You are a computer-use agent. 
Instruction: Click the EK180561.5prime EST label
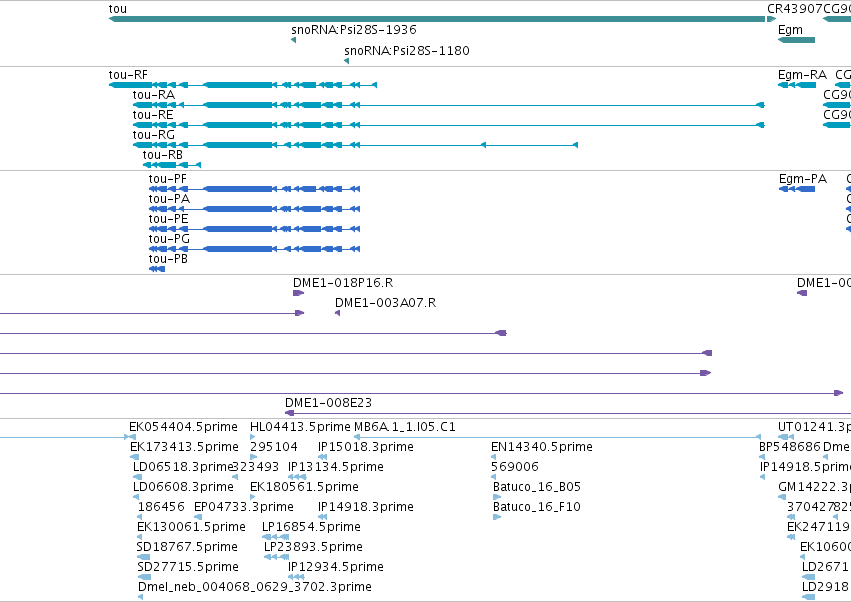(x=304, y=487)
